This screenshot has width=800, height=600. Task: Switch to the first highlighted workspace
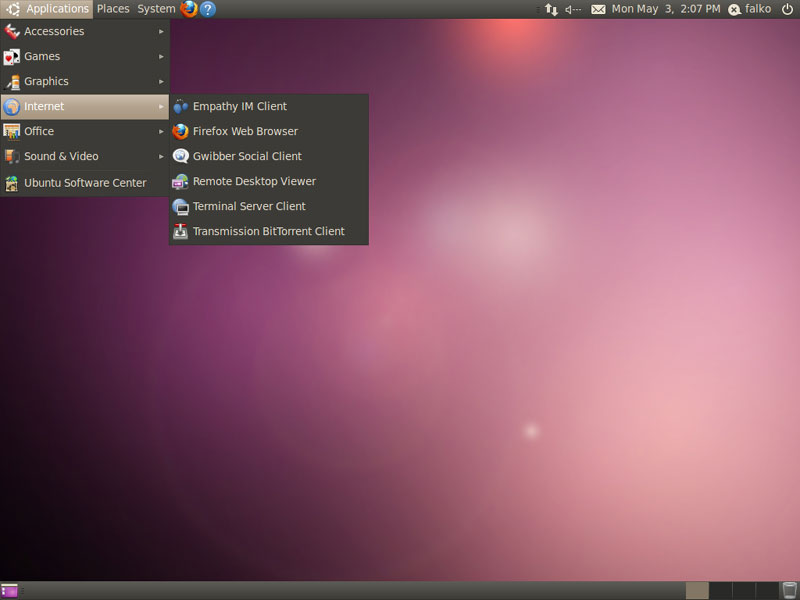(697, 591)
